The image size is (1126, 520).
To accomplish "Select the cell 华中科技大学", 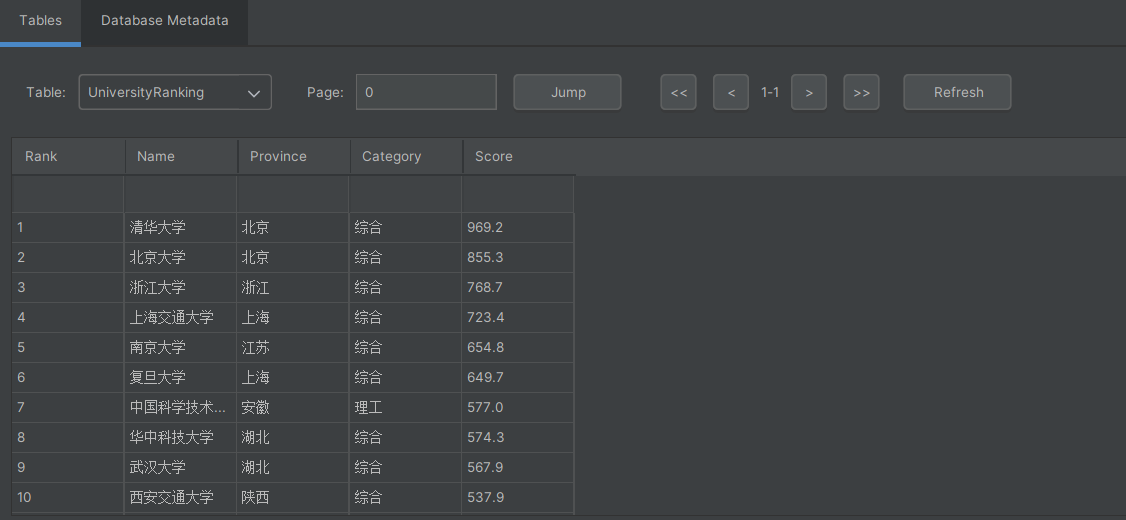I will pos(180,437).
